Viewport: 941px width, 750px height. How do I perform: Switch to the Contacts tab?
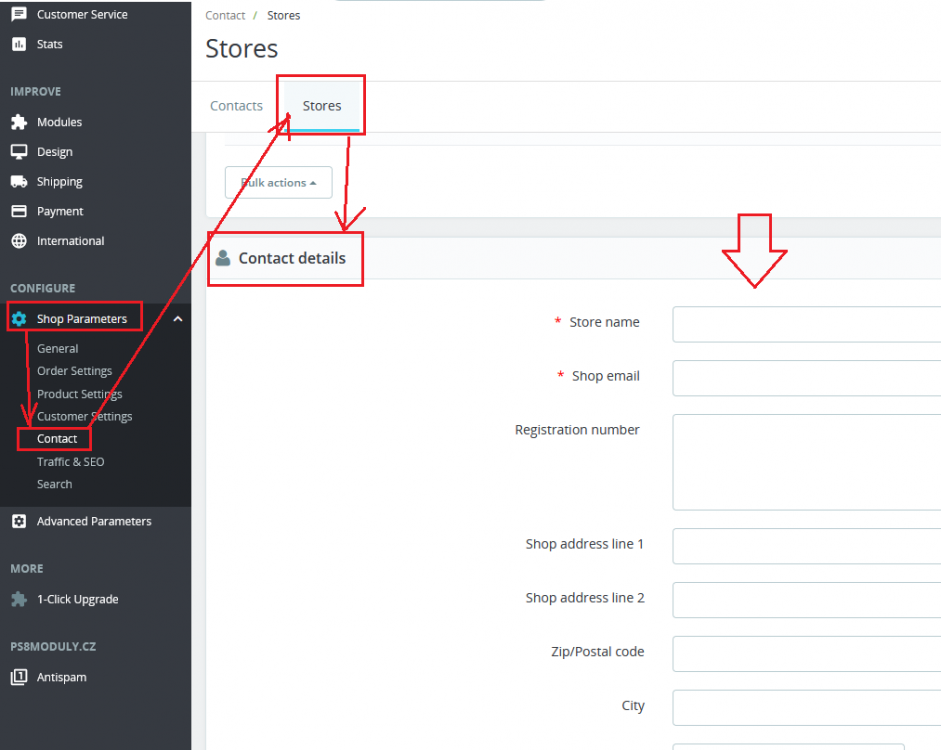tap(236, 106)
